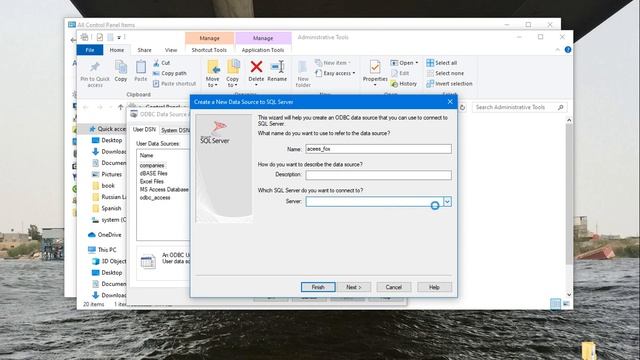The height and width of the screenshot is (360, 640).
Task: Open the File ribbon tab
Action: (x=90, y=50)
